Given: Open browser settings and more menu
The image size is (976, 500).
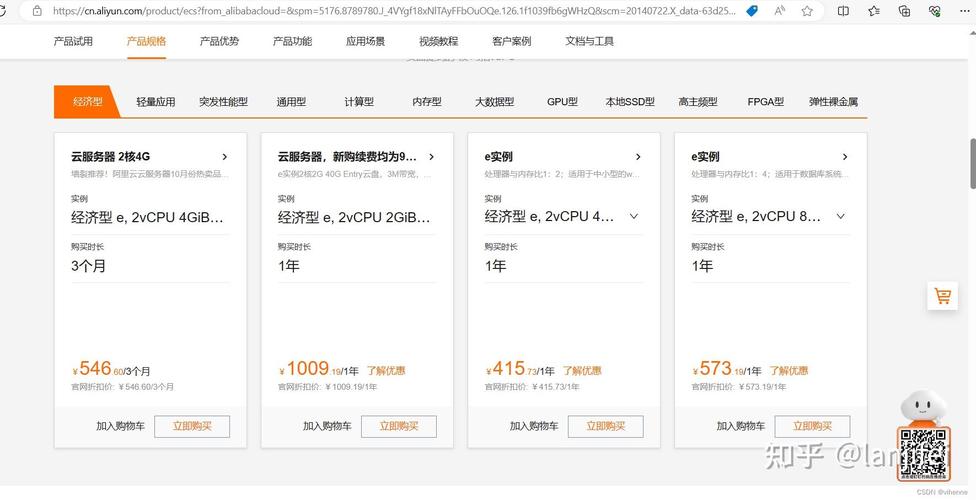Looking at the screenshot, I should (x=965, y=11).
